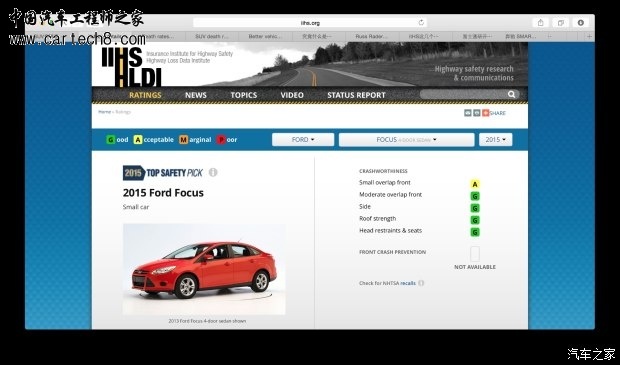Viewport: 620px width, 365px height.
Task: Open the 2015 year dropdown
Action: (495, 140)
